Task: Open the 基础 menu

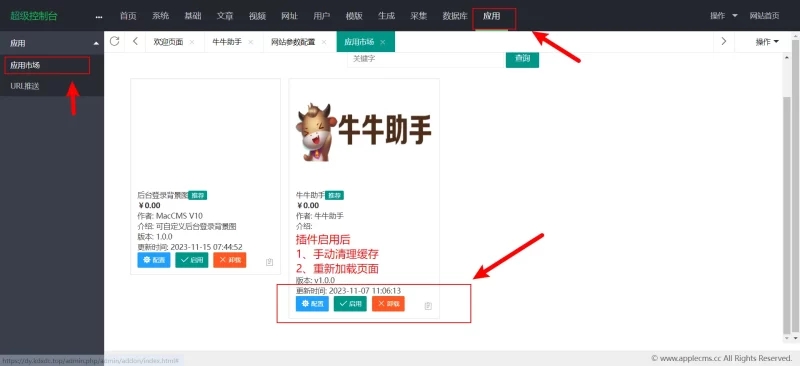Action: pyautogui.click(x=192, y=16)
